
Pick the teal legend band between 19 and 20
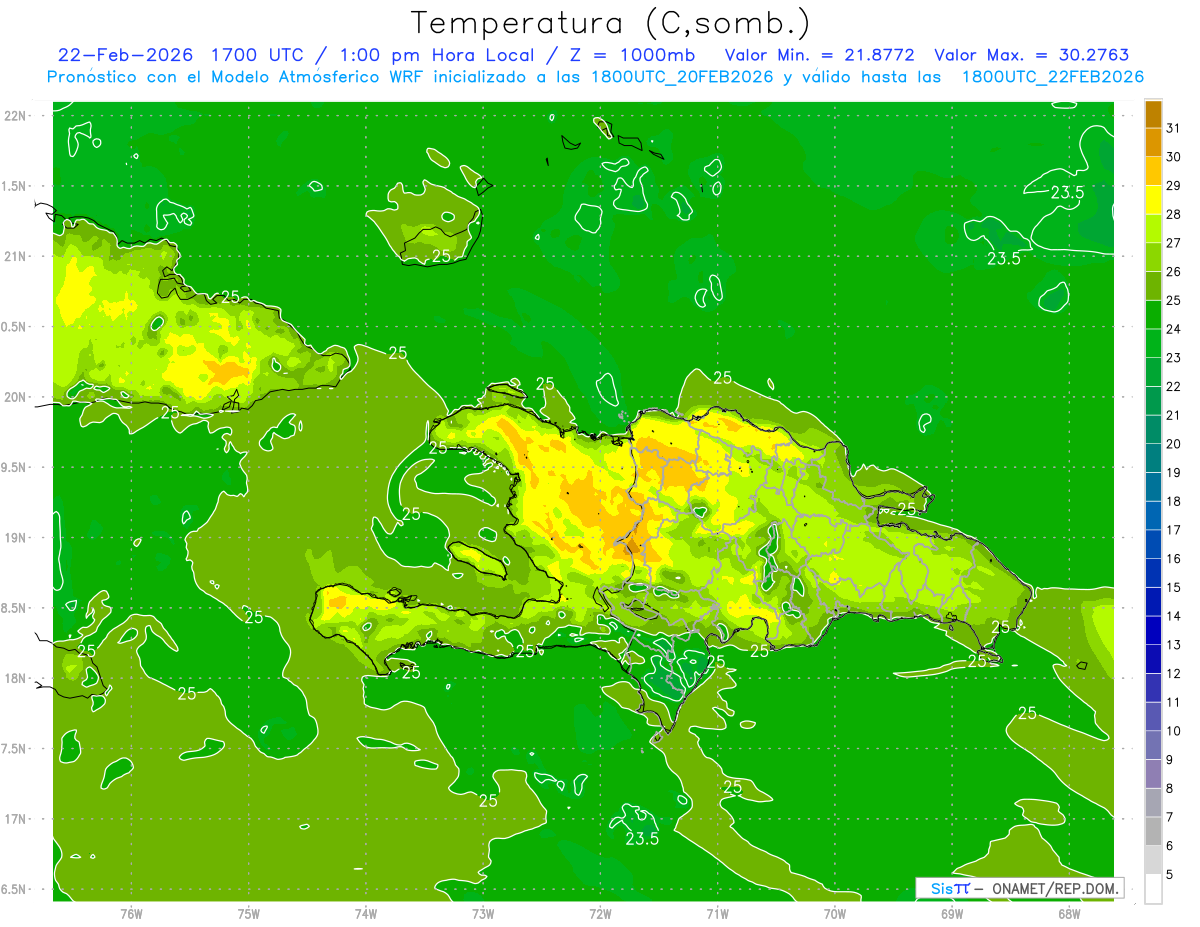click(1153, 458)
